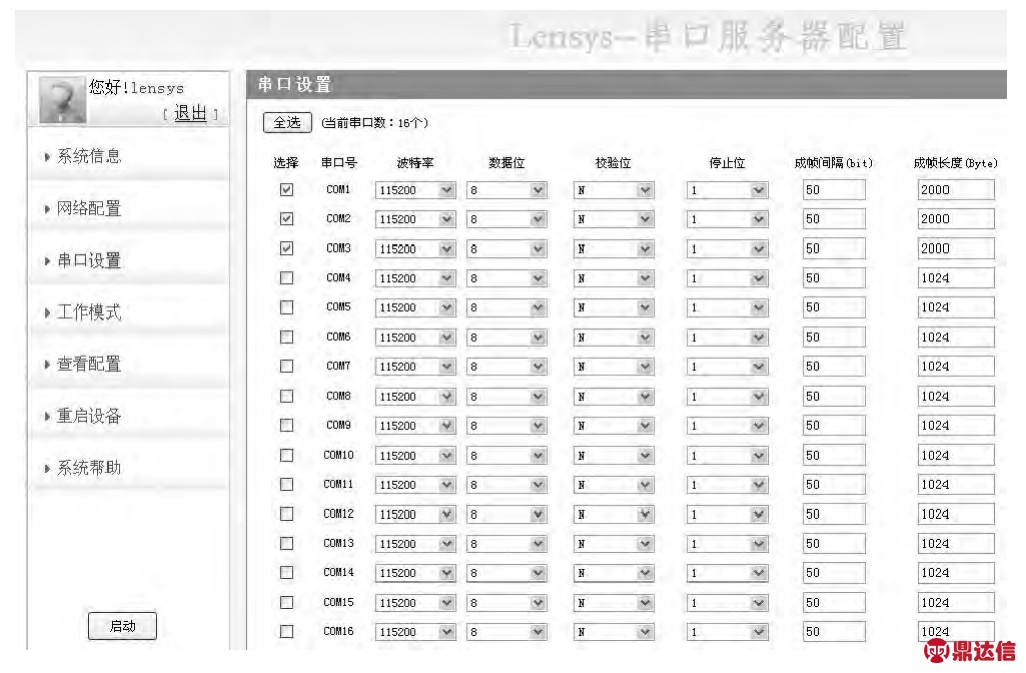Screen dimensions: 1026x673
Task: Uncheck the COM1 selection checkbox
Action: tap(287, 189)
